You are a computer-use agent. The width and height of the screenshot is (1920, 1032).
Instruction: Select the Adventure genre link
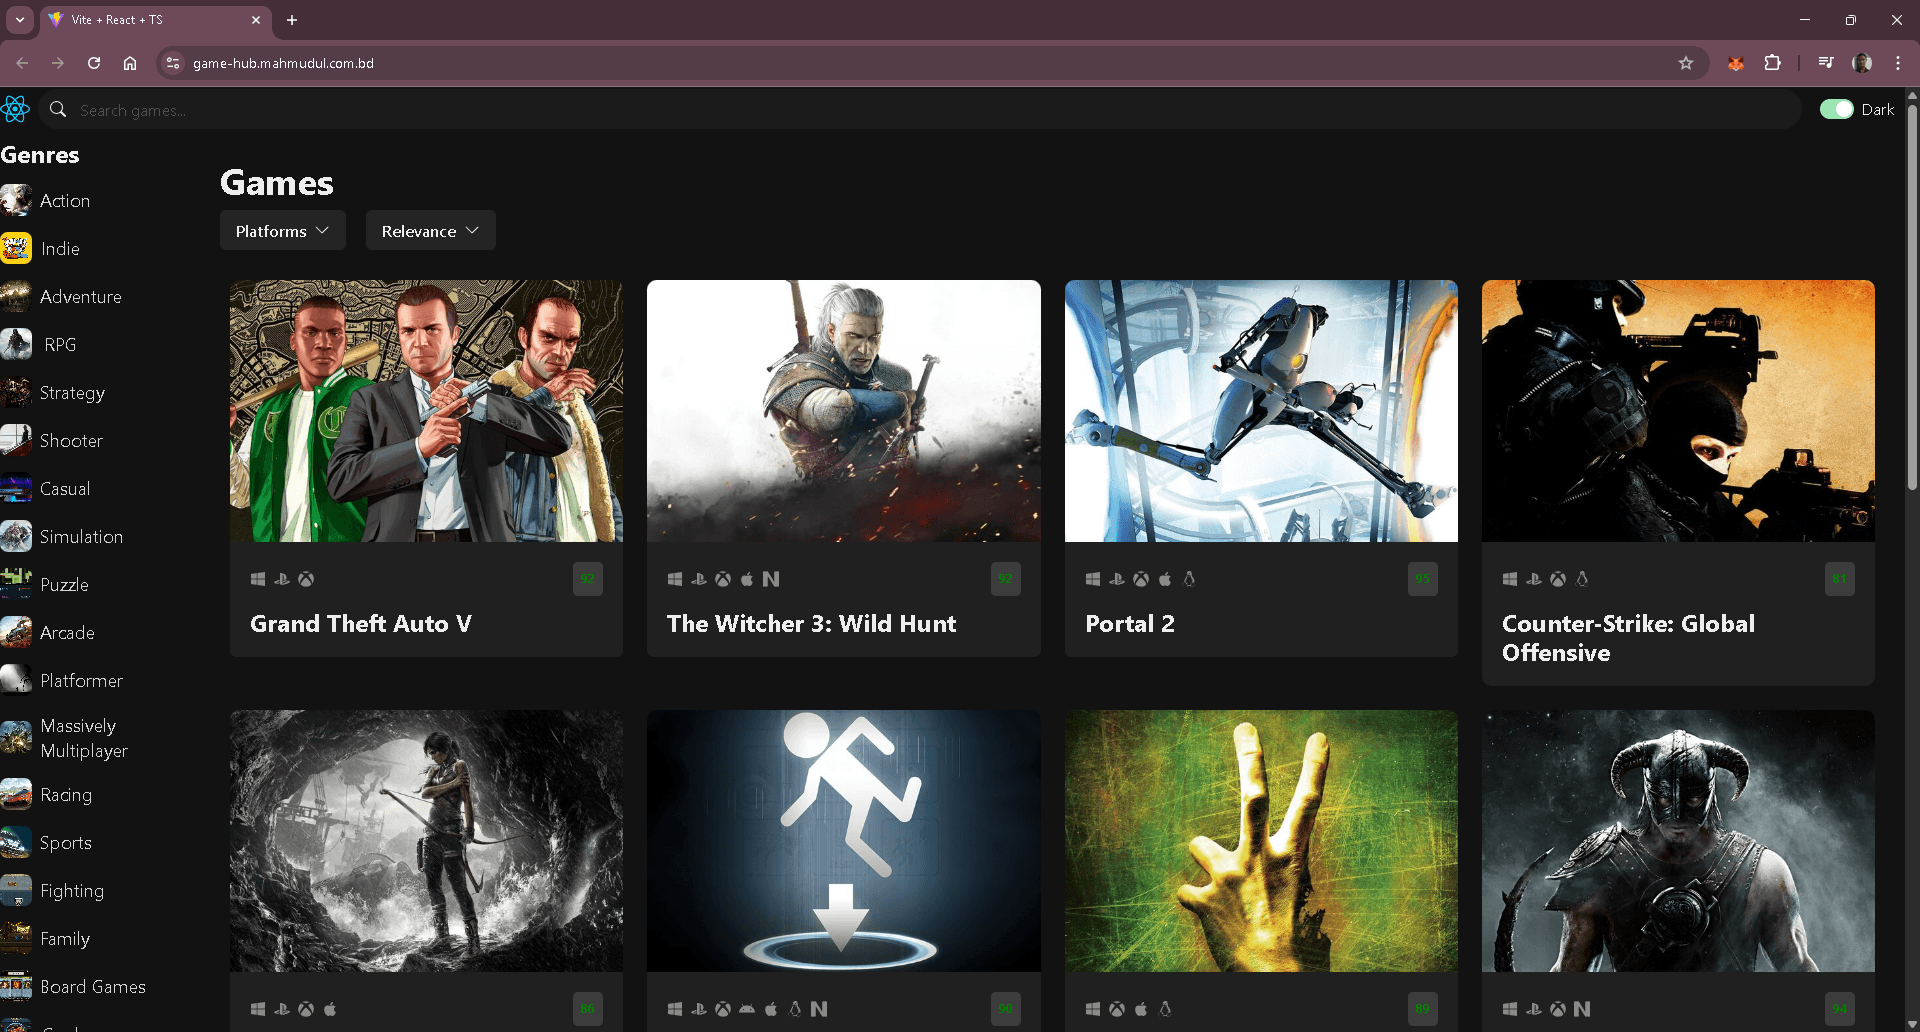pos(80,296)
